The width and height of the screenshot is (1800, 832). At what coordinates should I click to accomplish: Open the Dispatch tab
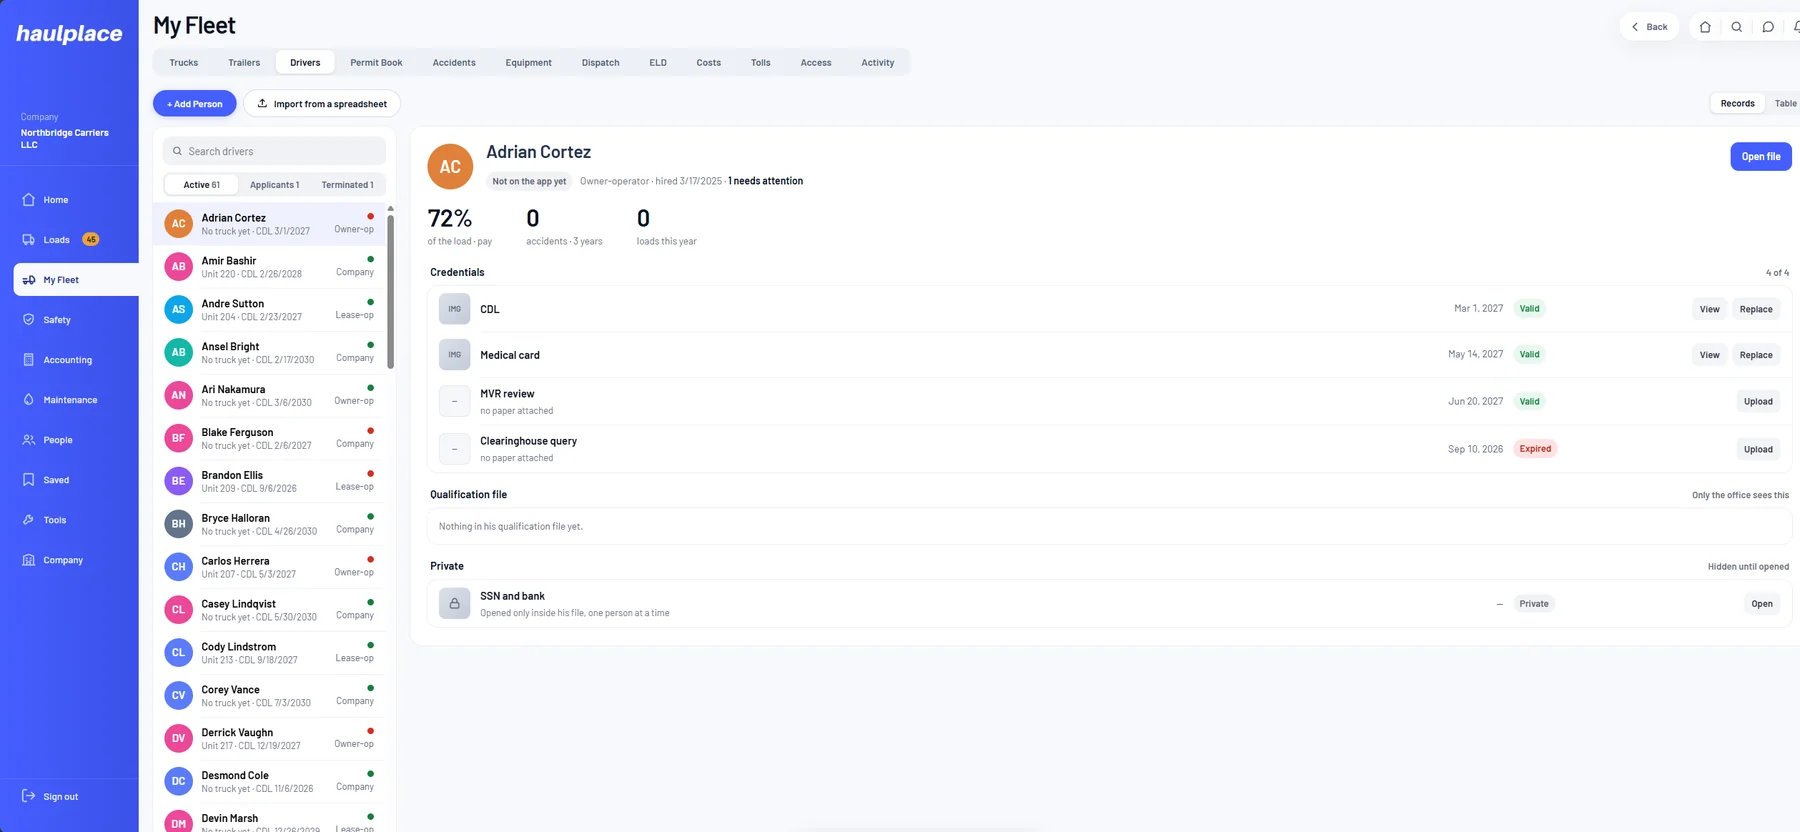pyautogui.click(x=600, y=62)
